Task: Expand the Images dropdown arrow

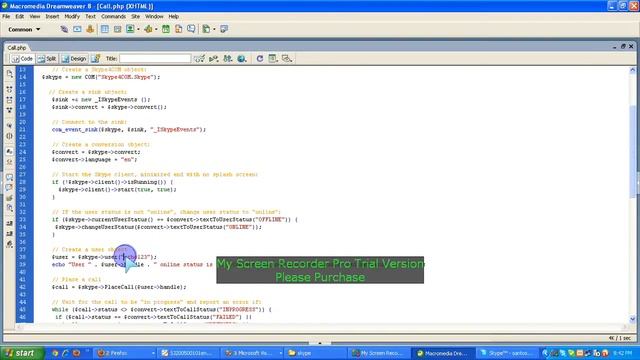Action: [x=138, y=29]
